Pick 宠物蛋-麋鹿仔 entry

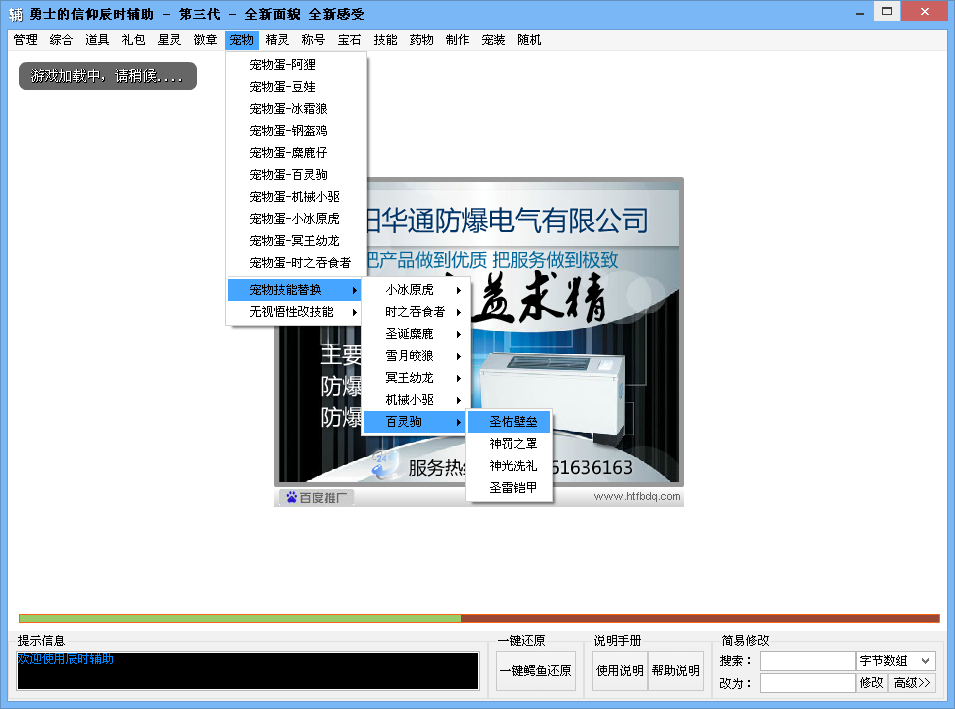pyautogui.click(x=296, y=152)
